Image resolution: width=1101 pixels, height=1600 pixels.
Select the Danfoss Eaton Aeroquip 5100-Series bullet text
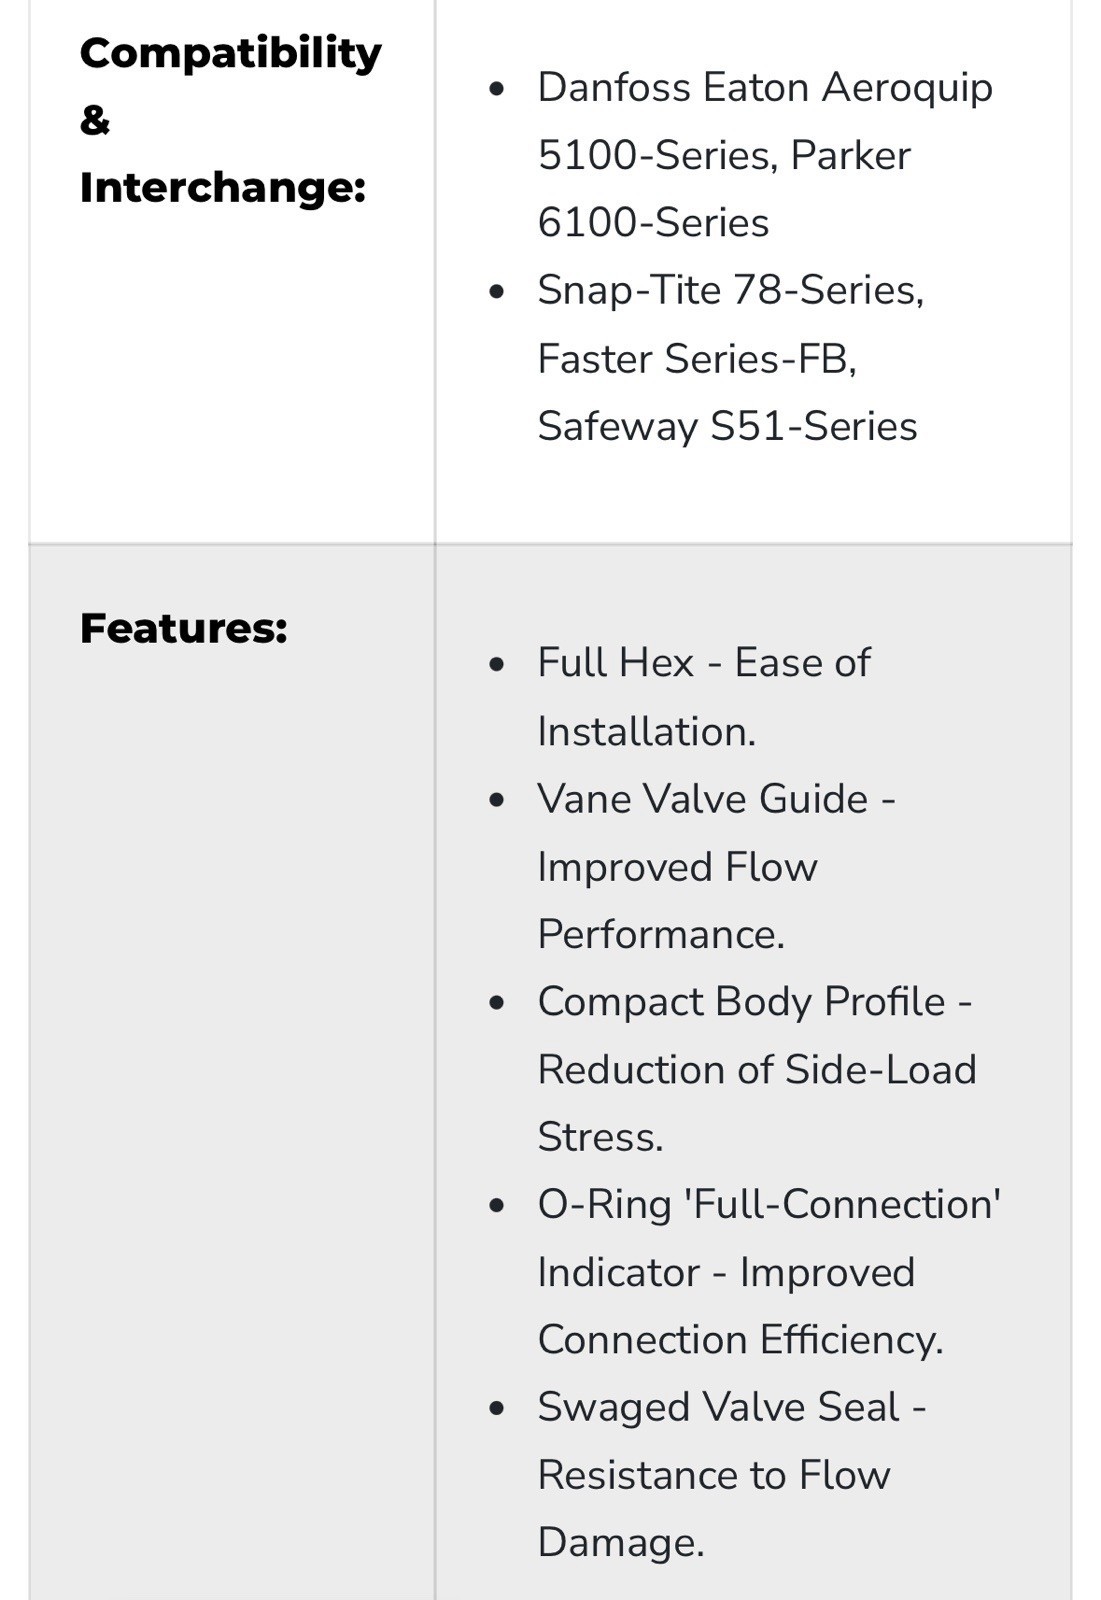(765, 121)
